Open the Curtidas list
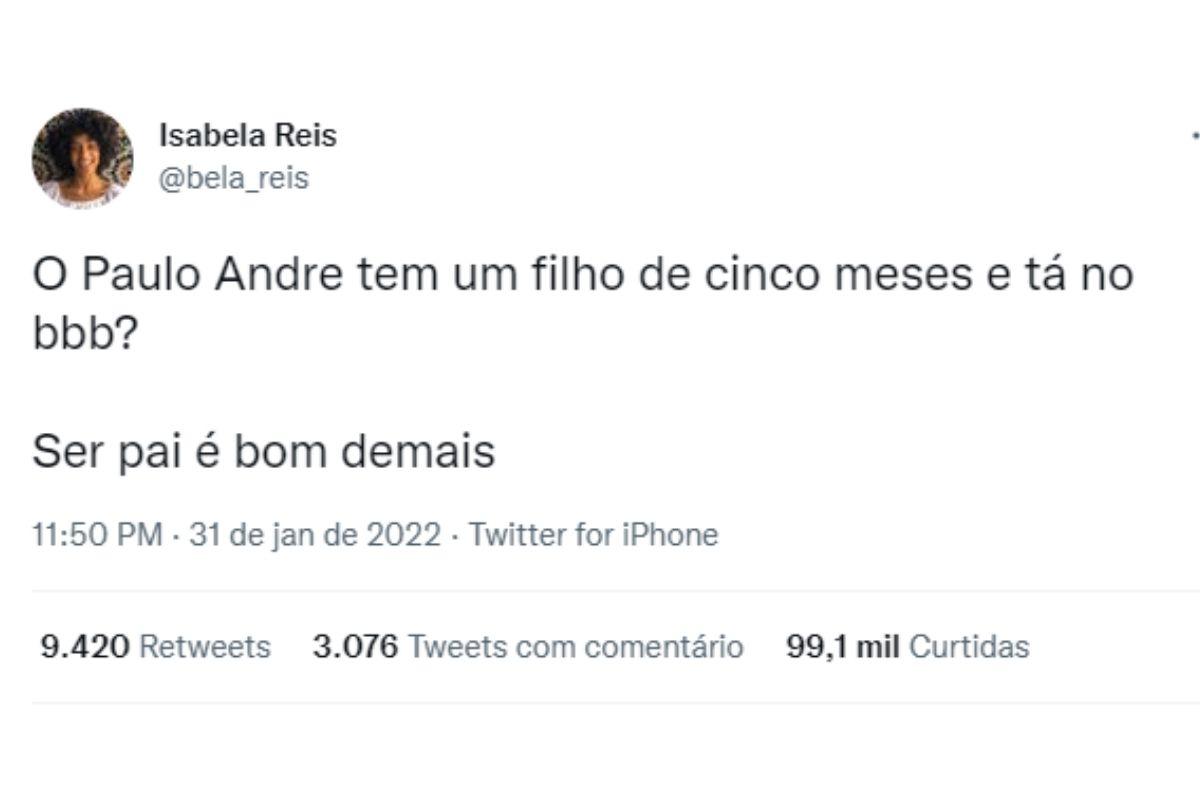The width and height of the screenshot is (1200, 800). coord(969,647)
